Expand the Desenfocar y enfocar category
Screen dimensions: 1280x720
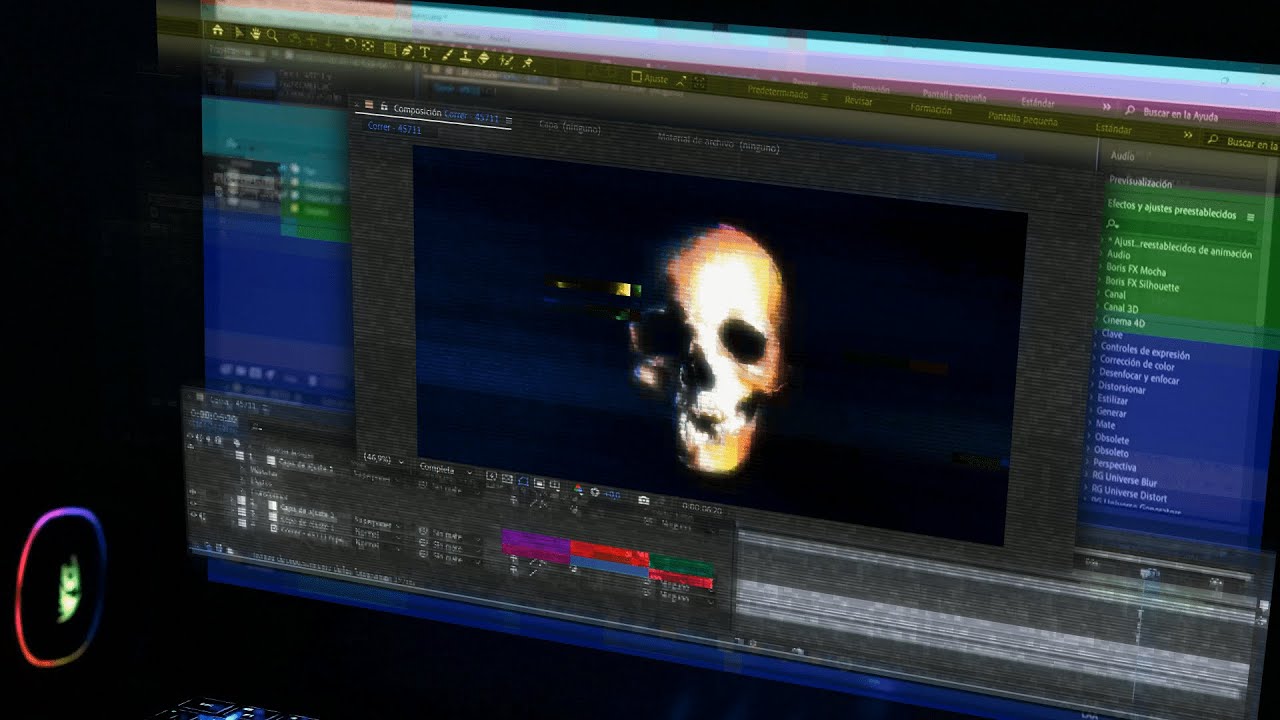click(1138, 378)
